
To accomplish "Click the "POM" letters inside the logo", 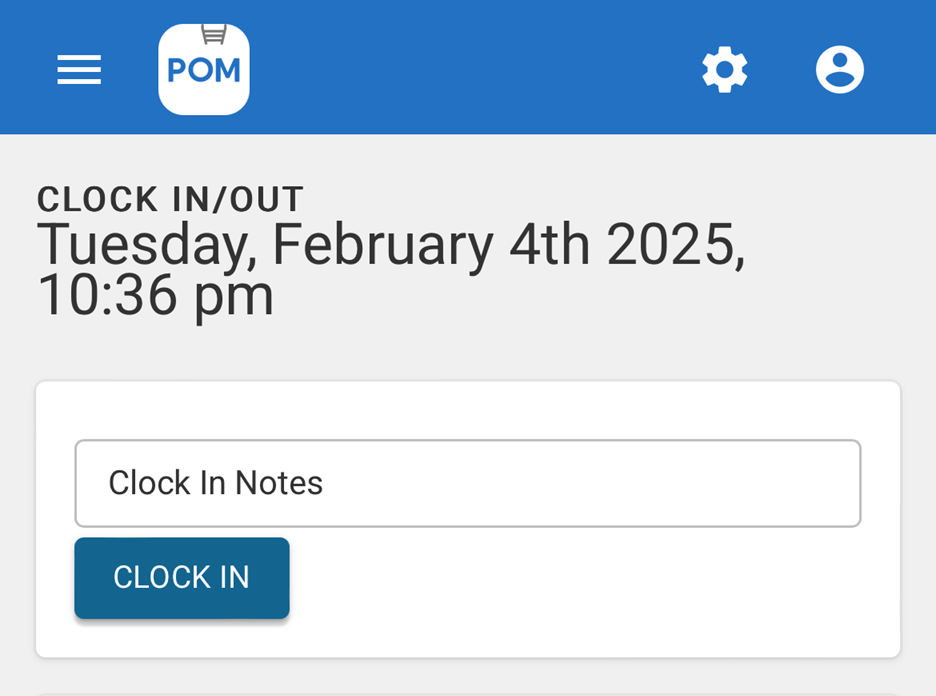I will (x=204, y=72).
